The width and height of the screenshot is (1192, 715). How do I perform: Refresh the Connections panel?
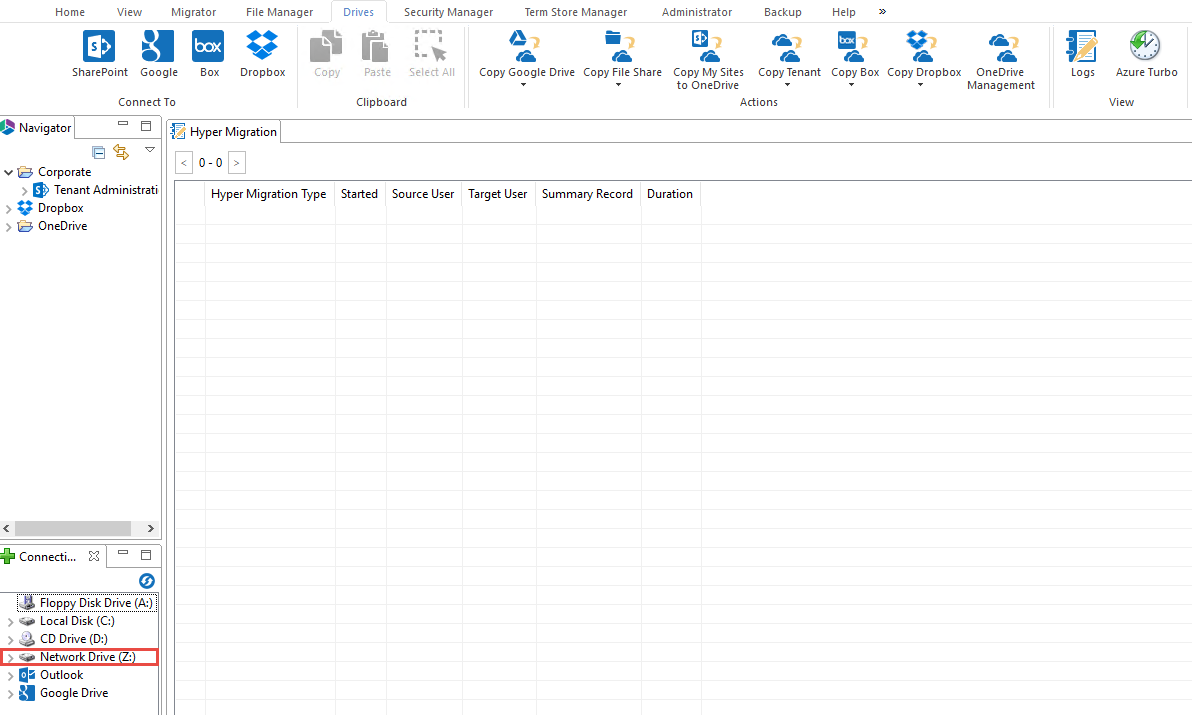point(146,580)
